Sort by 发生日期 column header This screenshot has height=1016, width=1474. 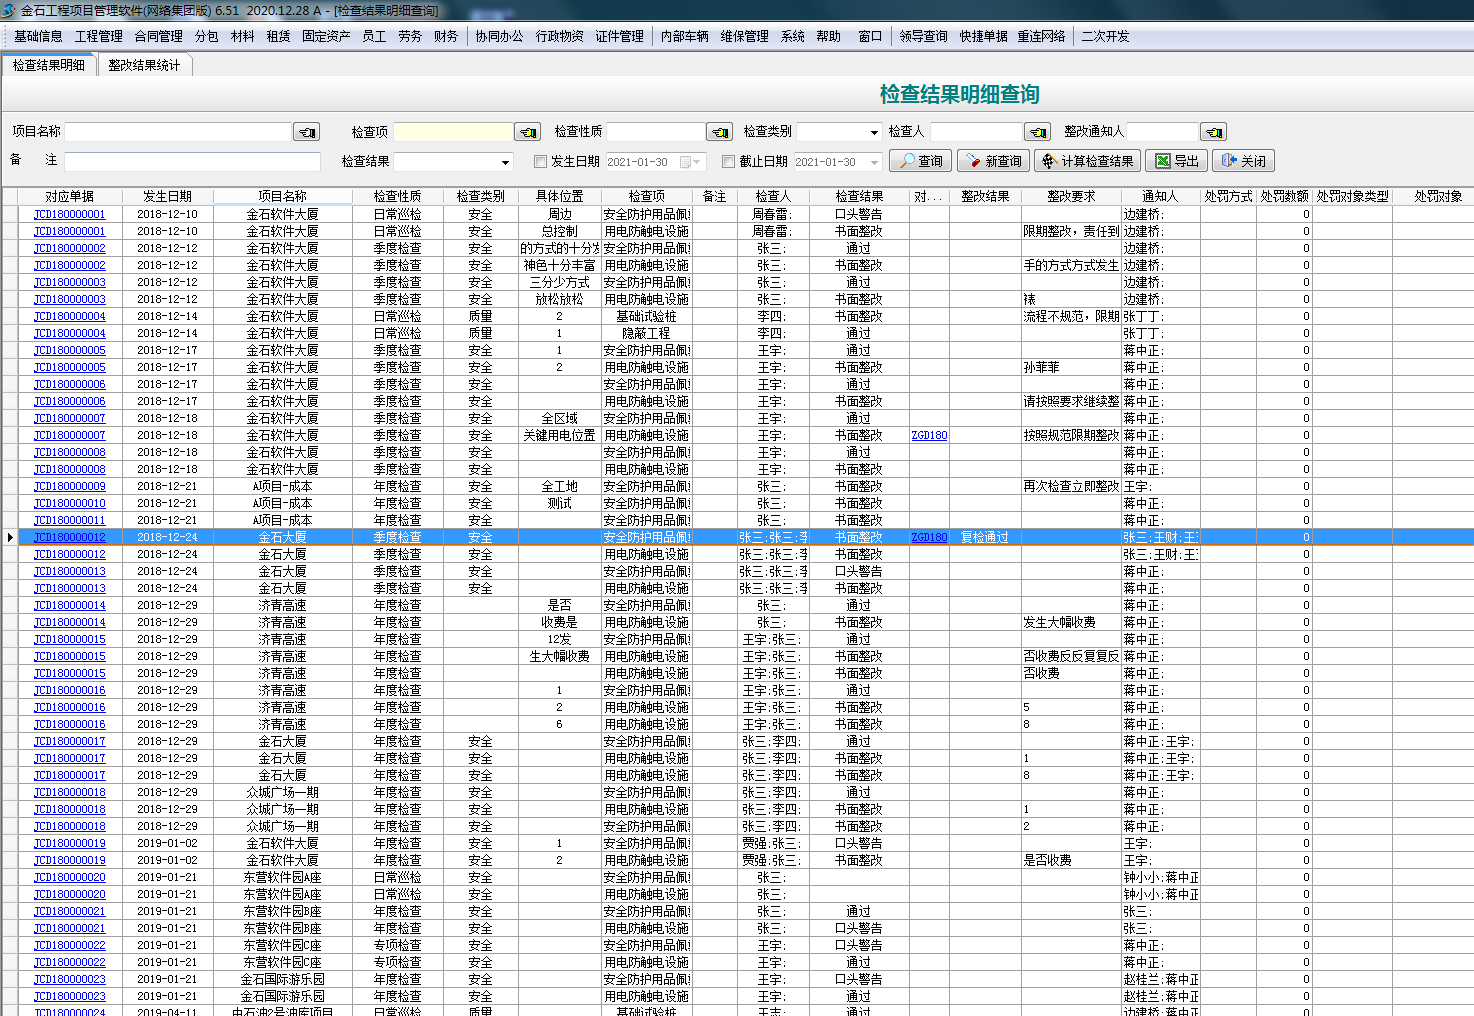coord(168,196)
